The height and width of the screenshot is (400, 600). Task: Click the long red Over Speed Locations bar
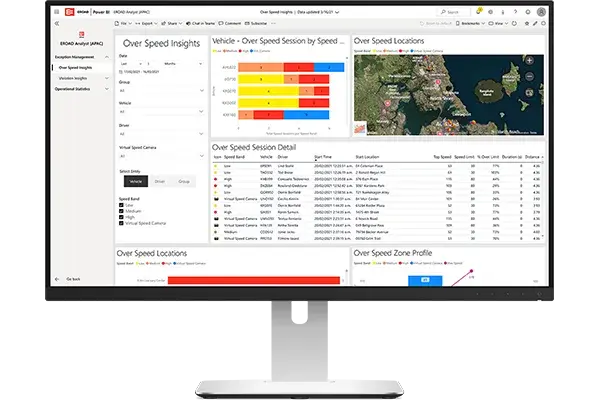pyautogui.click(x=254, y=281)
